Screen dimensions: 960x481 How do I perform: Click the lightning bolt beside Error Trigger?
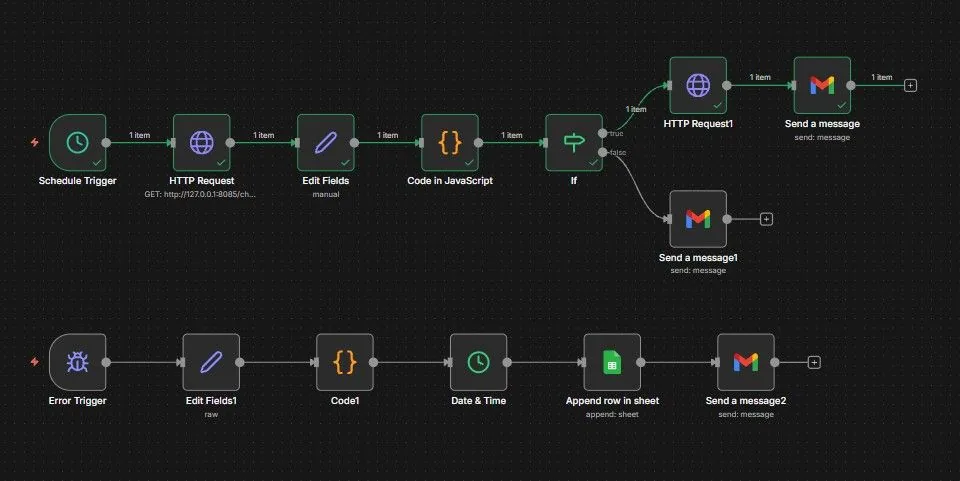click(x=35, y=362)
